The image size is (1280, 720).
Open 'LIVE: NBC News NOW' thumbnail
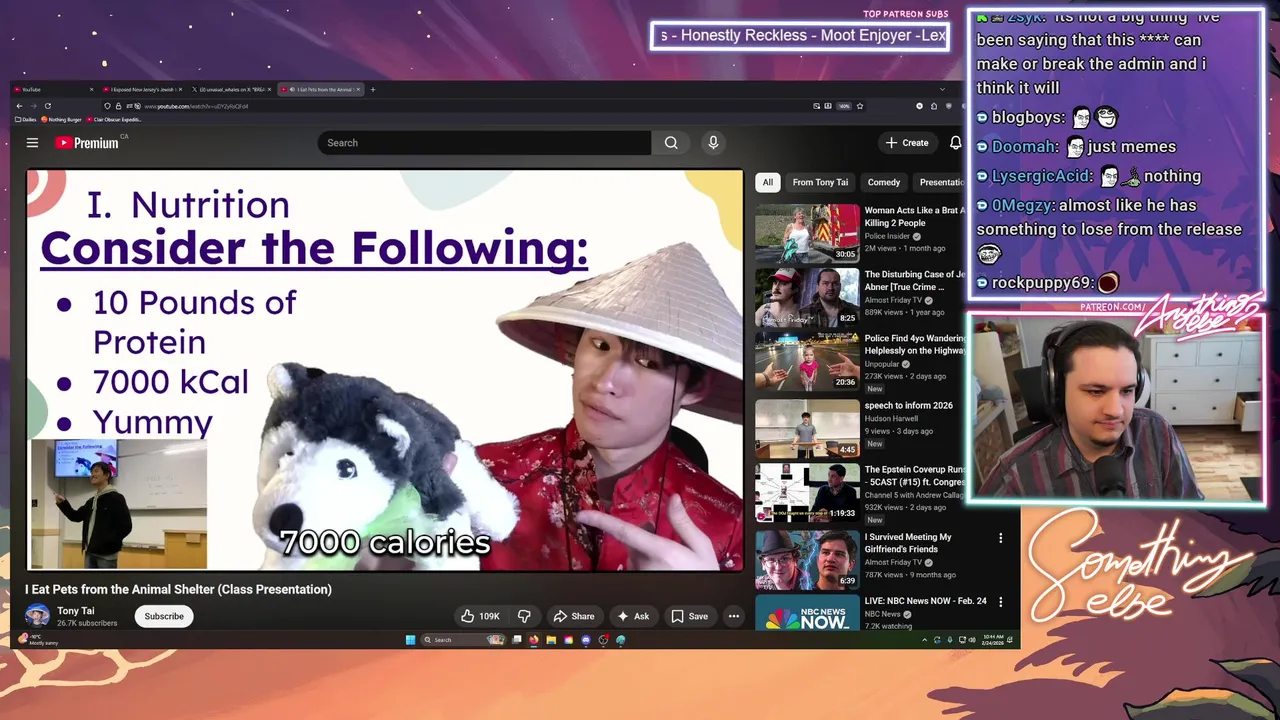click(x=807, y=612)
